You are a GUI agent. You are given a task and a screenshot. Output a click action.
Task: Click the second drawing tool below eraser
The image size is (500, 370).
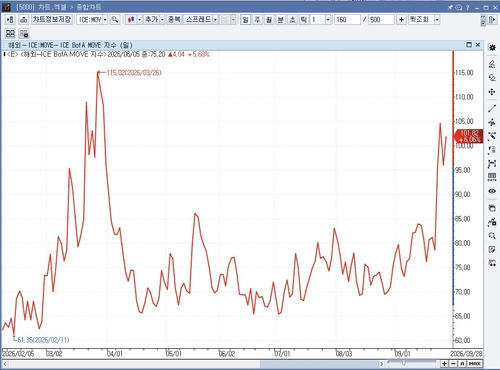(x=492, y=78)
